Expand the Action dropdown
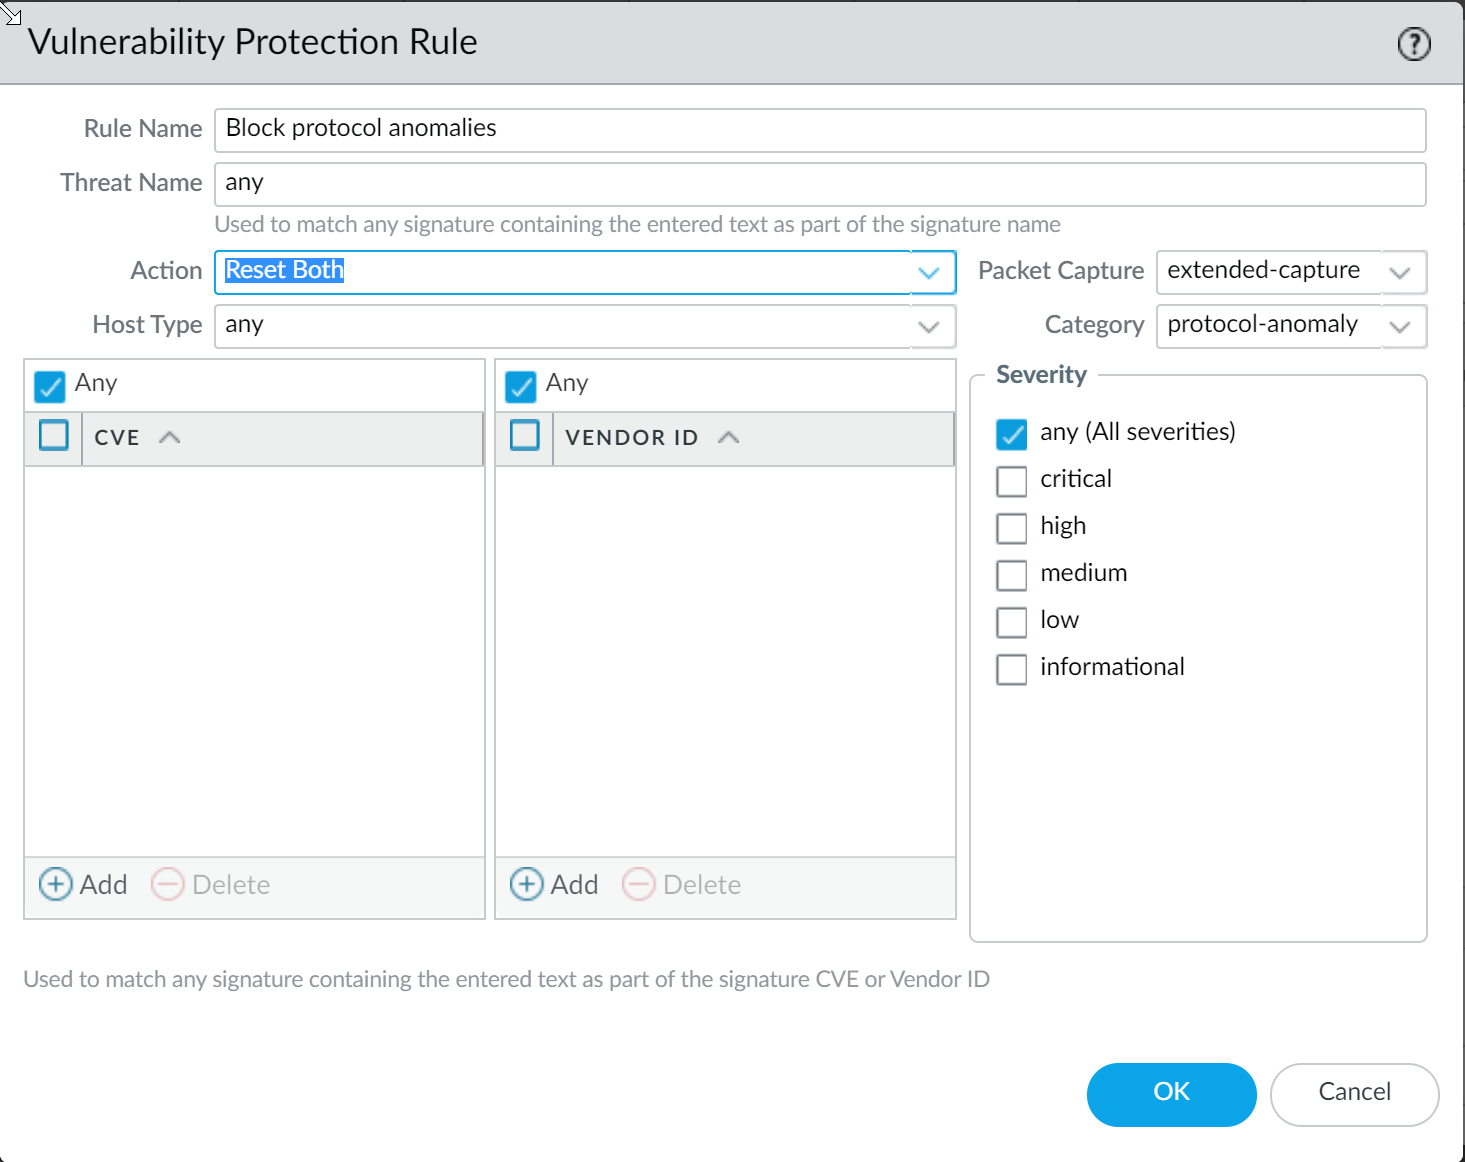The height and width of the screenshot is (1162, 1465). (x=929, y=272)
